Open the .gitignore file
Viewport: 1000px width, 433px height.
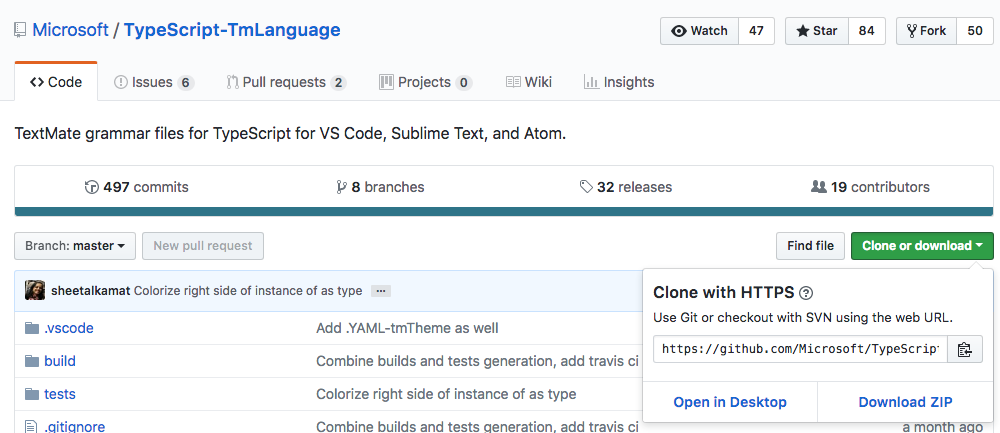pyautogui.click(x=75, y=427)
